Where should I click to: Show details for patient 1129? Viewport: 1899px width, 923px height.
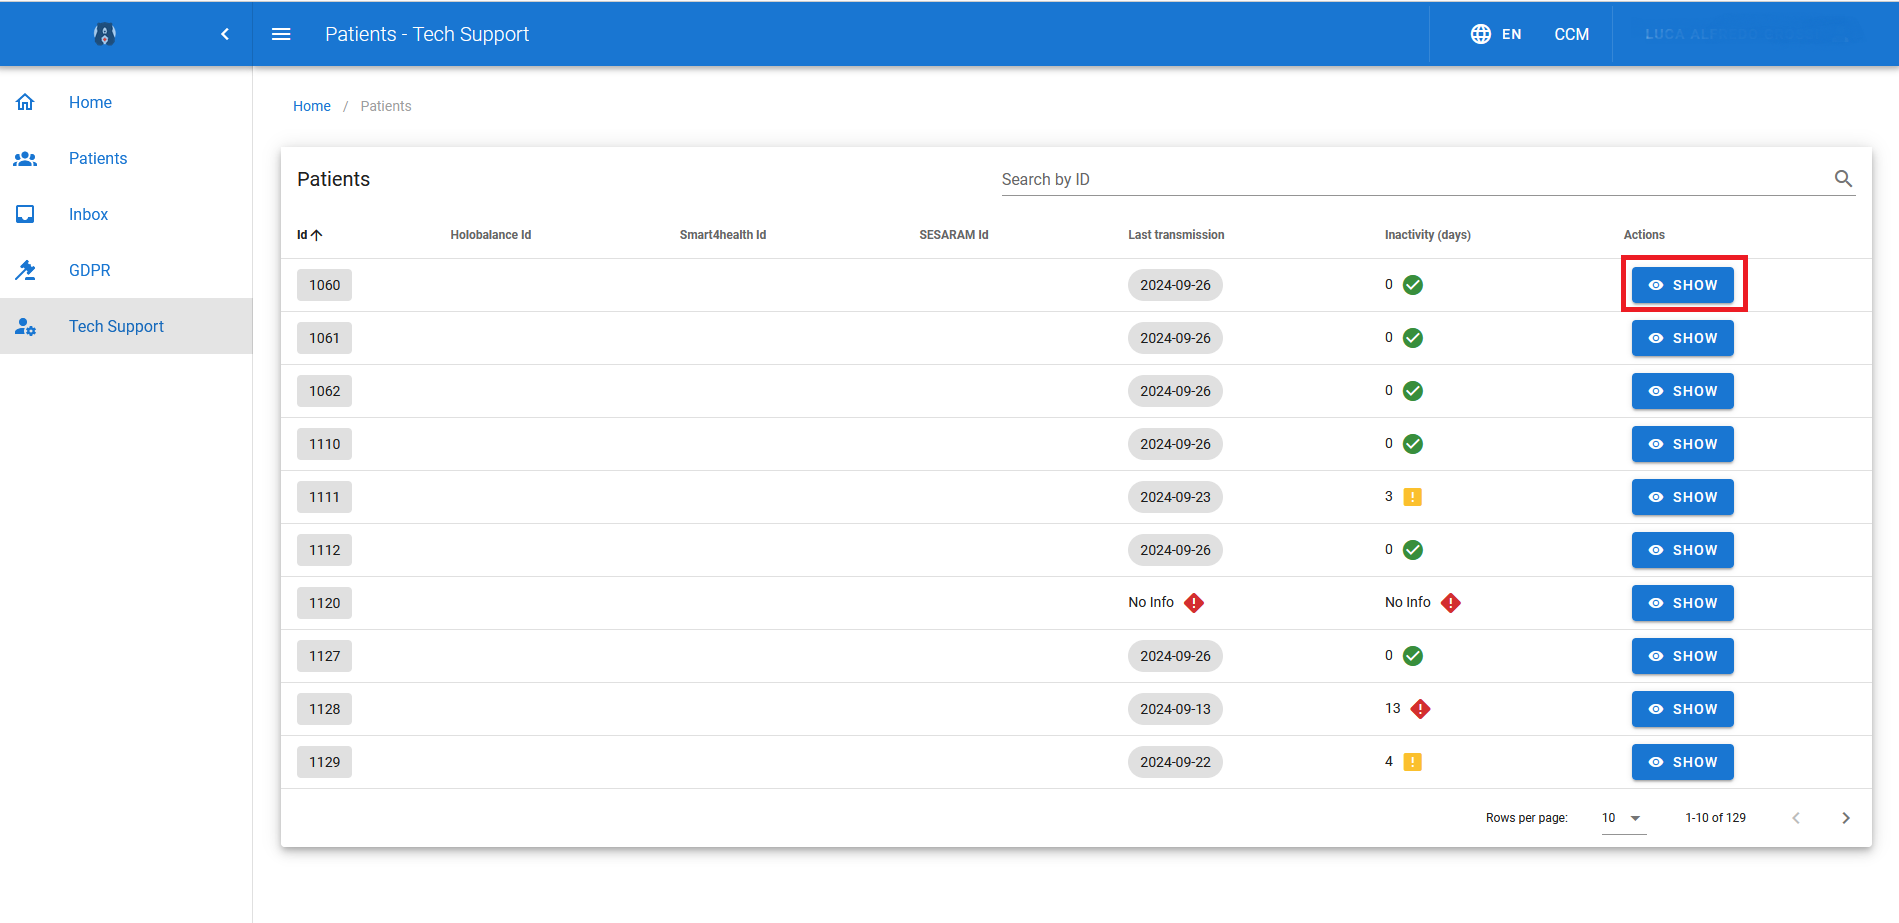(x=1683, y=762)
